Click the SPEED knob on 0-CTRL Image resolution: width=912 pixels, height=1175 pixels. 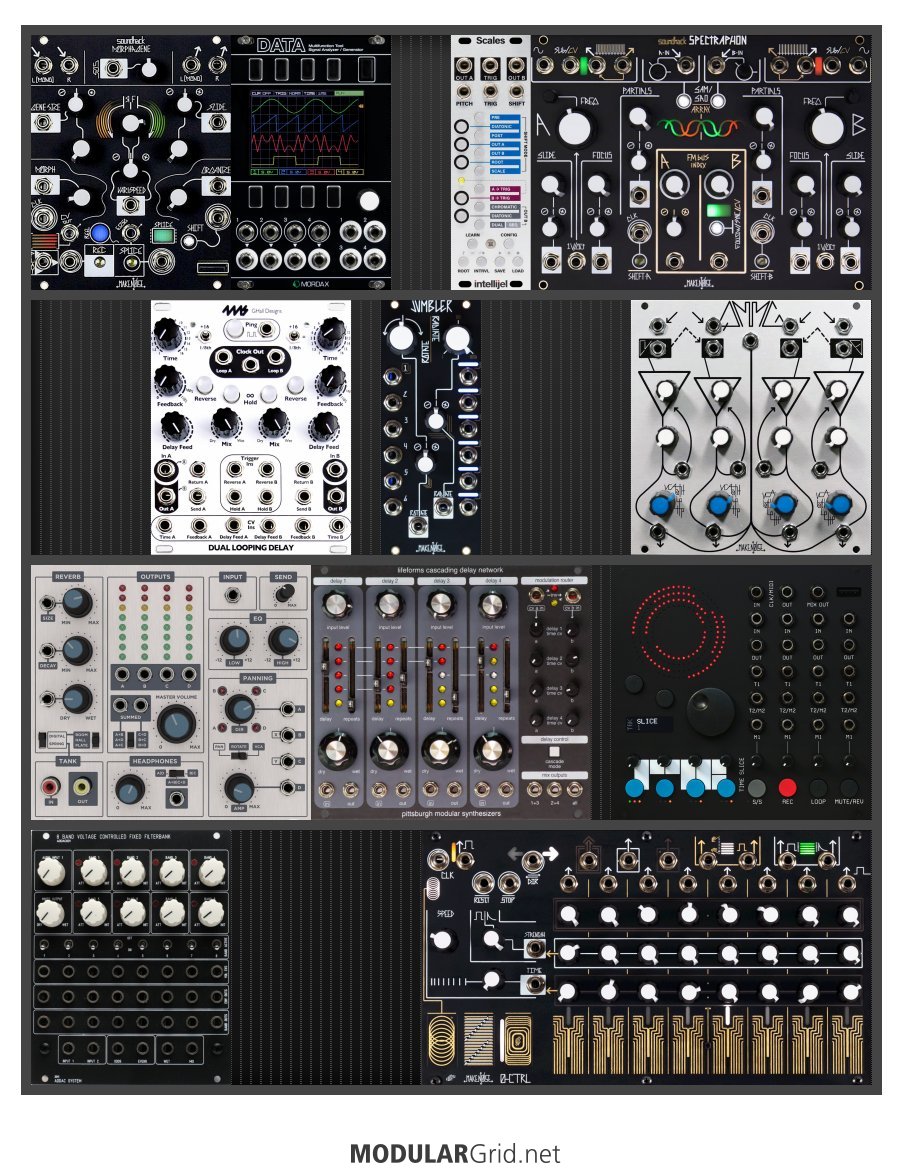pos(442,940)
